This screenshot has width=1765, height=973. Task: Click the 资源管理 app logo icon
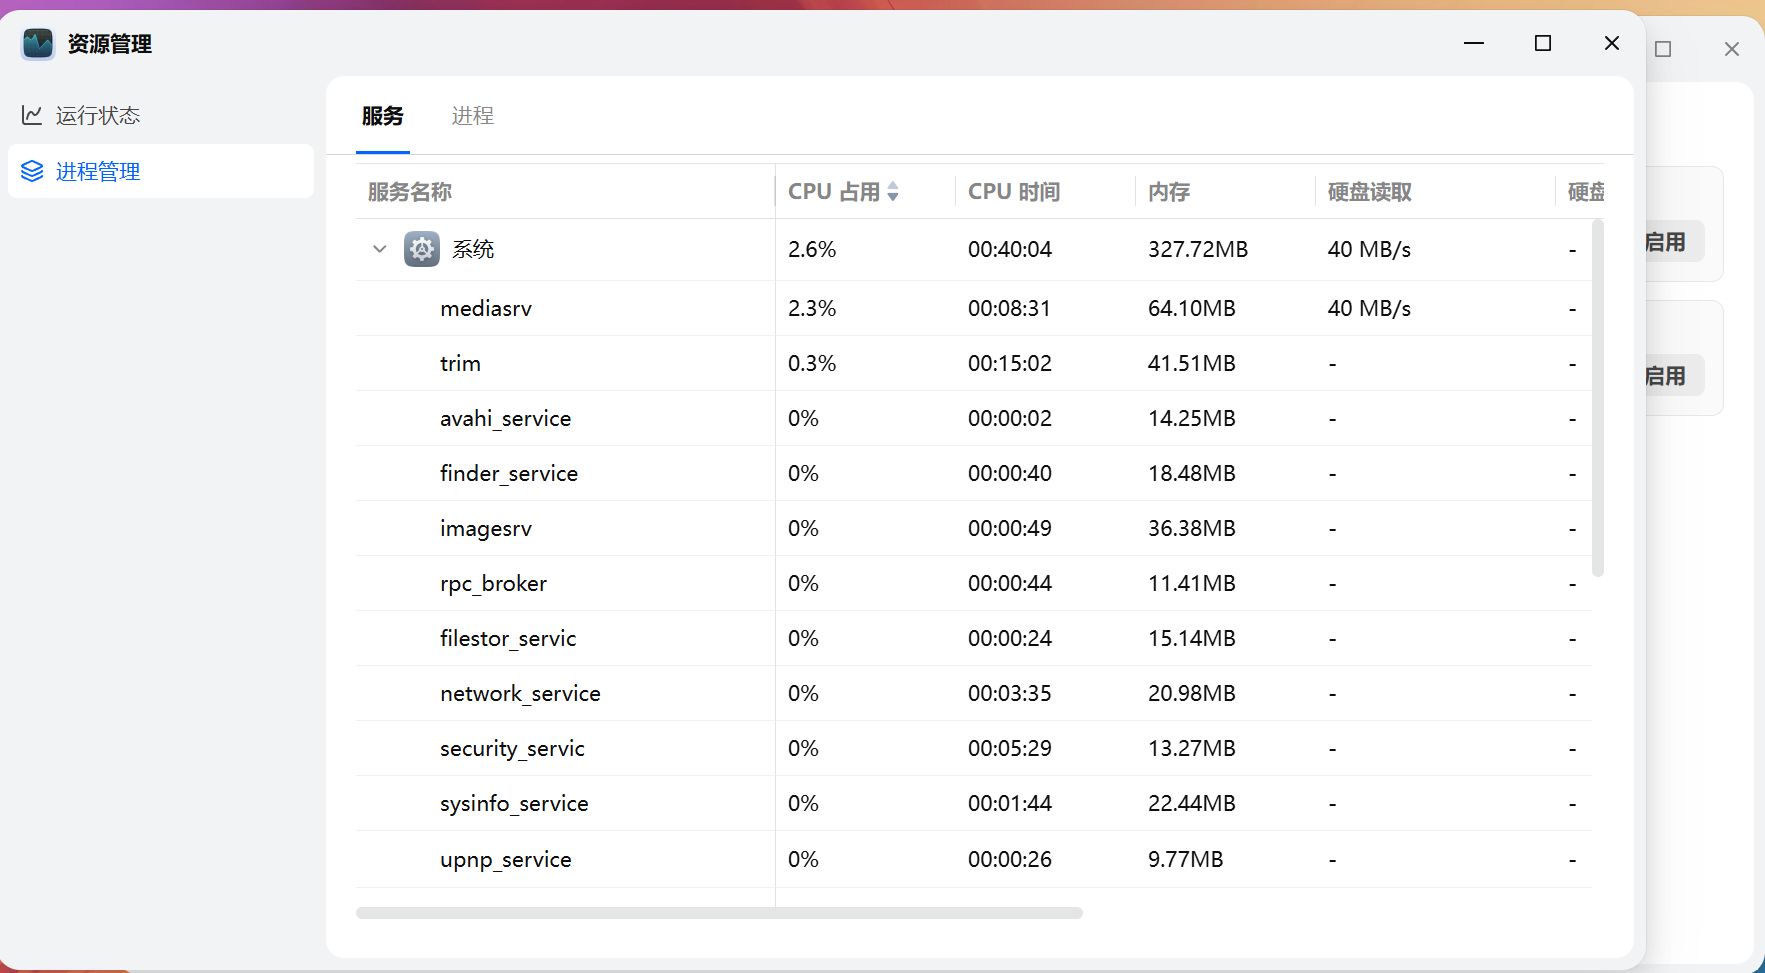pyautogui.click(x=38, y=43)
